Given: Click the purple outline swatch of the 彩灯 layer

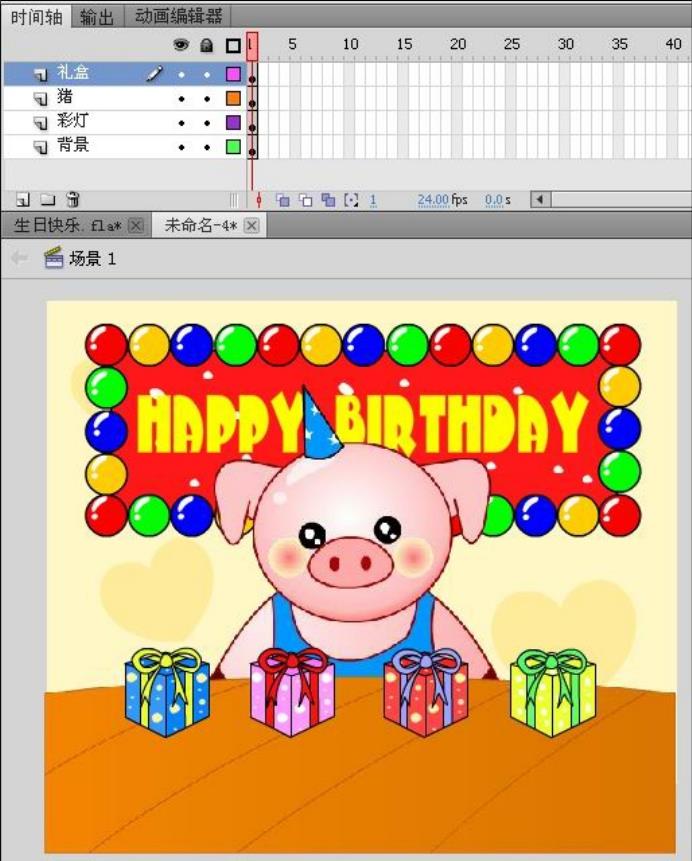Looking at the screenshot, I should coord(233,122).
